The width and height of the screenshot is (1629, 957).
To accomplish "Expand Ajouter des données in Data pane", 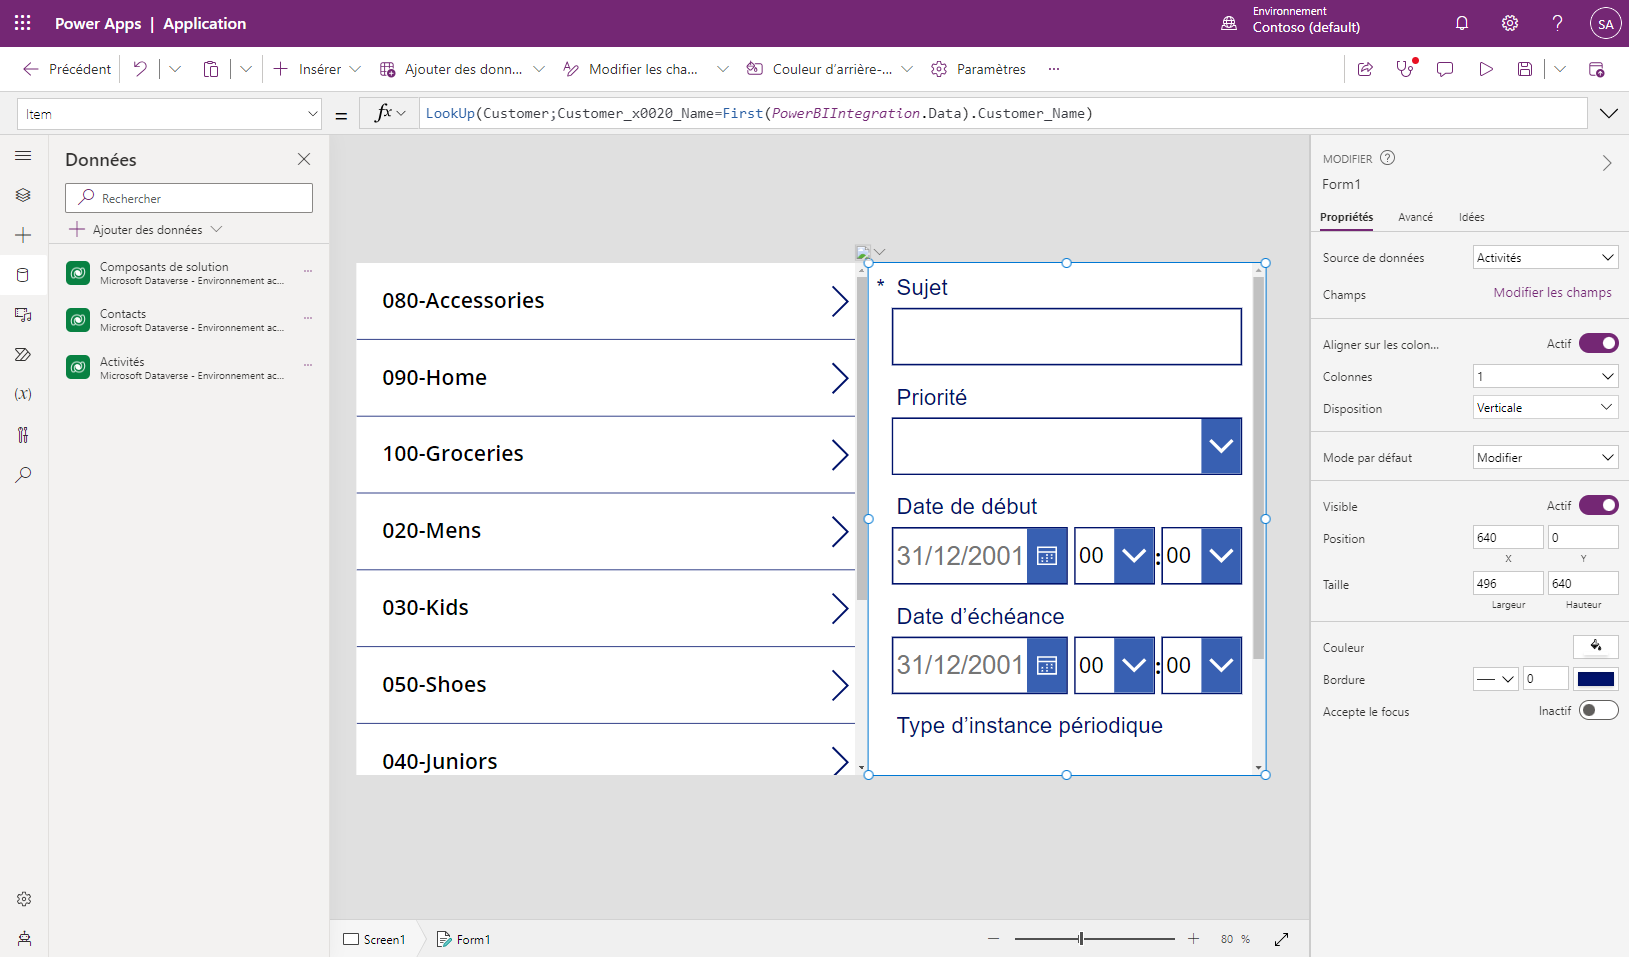I will point(146,230).
